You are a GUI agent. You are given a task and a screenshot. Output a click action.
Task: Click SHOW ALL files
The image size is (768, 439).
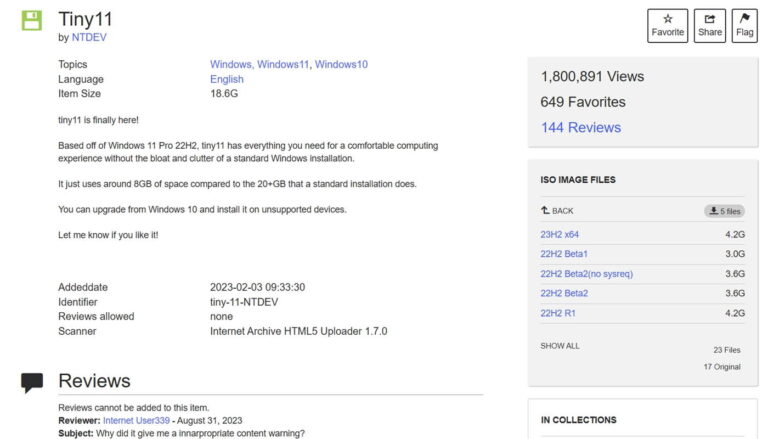click(560, 346)
